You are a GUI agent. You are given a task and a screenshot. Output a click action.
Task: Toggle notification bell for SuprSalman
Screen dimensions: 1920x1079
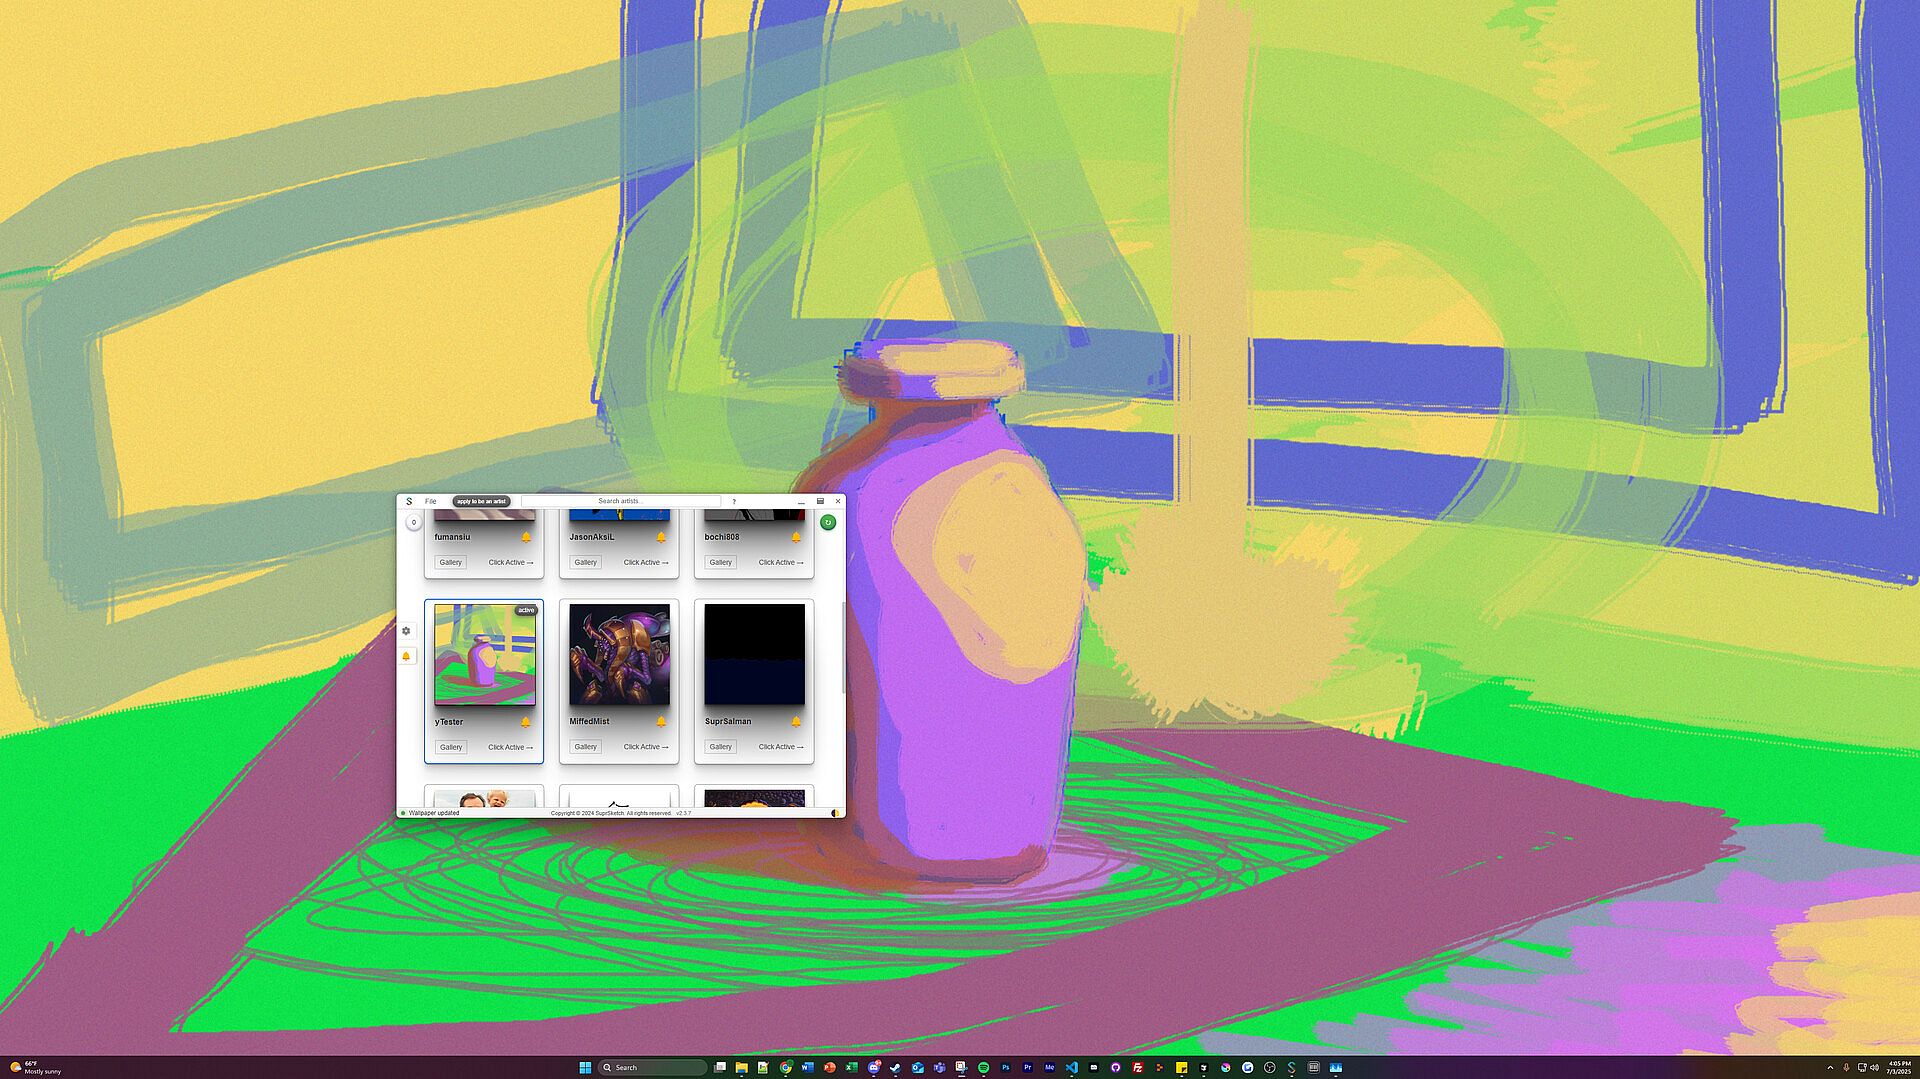[796, 721]
